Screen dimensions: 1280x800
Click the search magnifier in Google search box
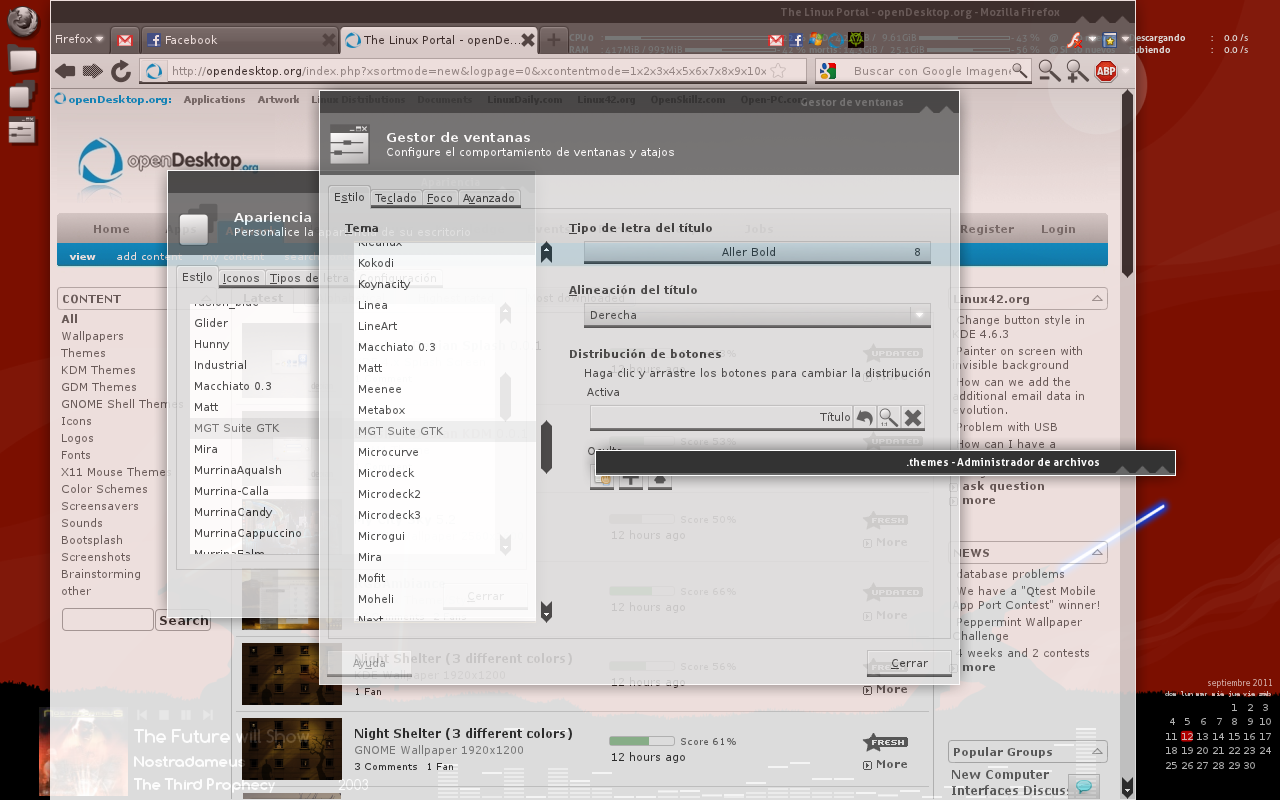pos(1019,70)
